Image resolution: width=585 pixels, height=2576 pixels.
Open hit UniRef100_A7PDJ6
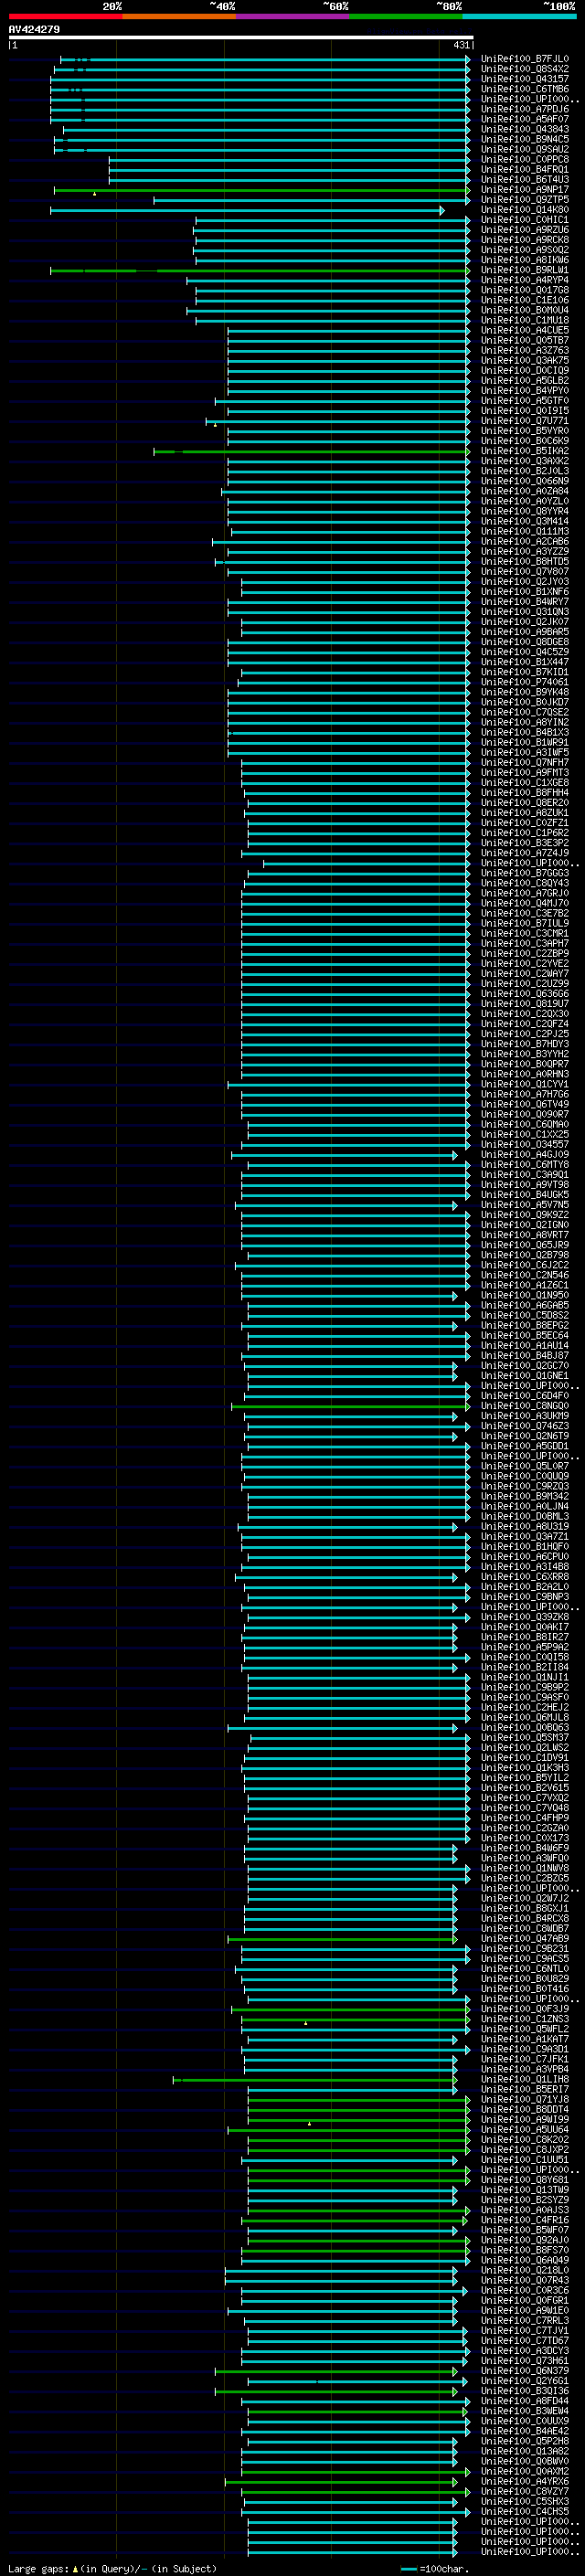525,109
